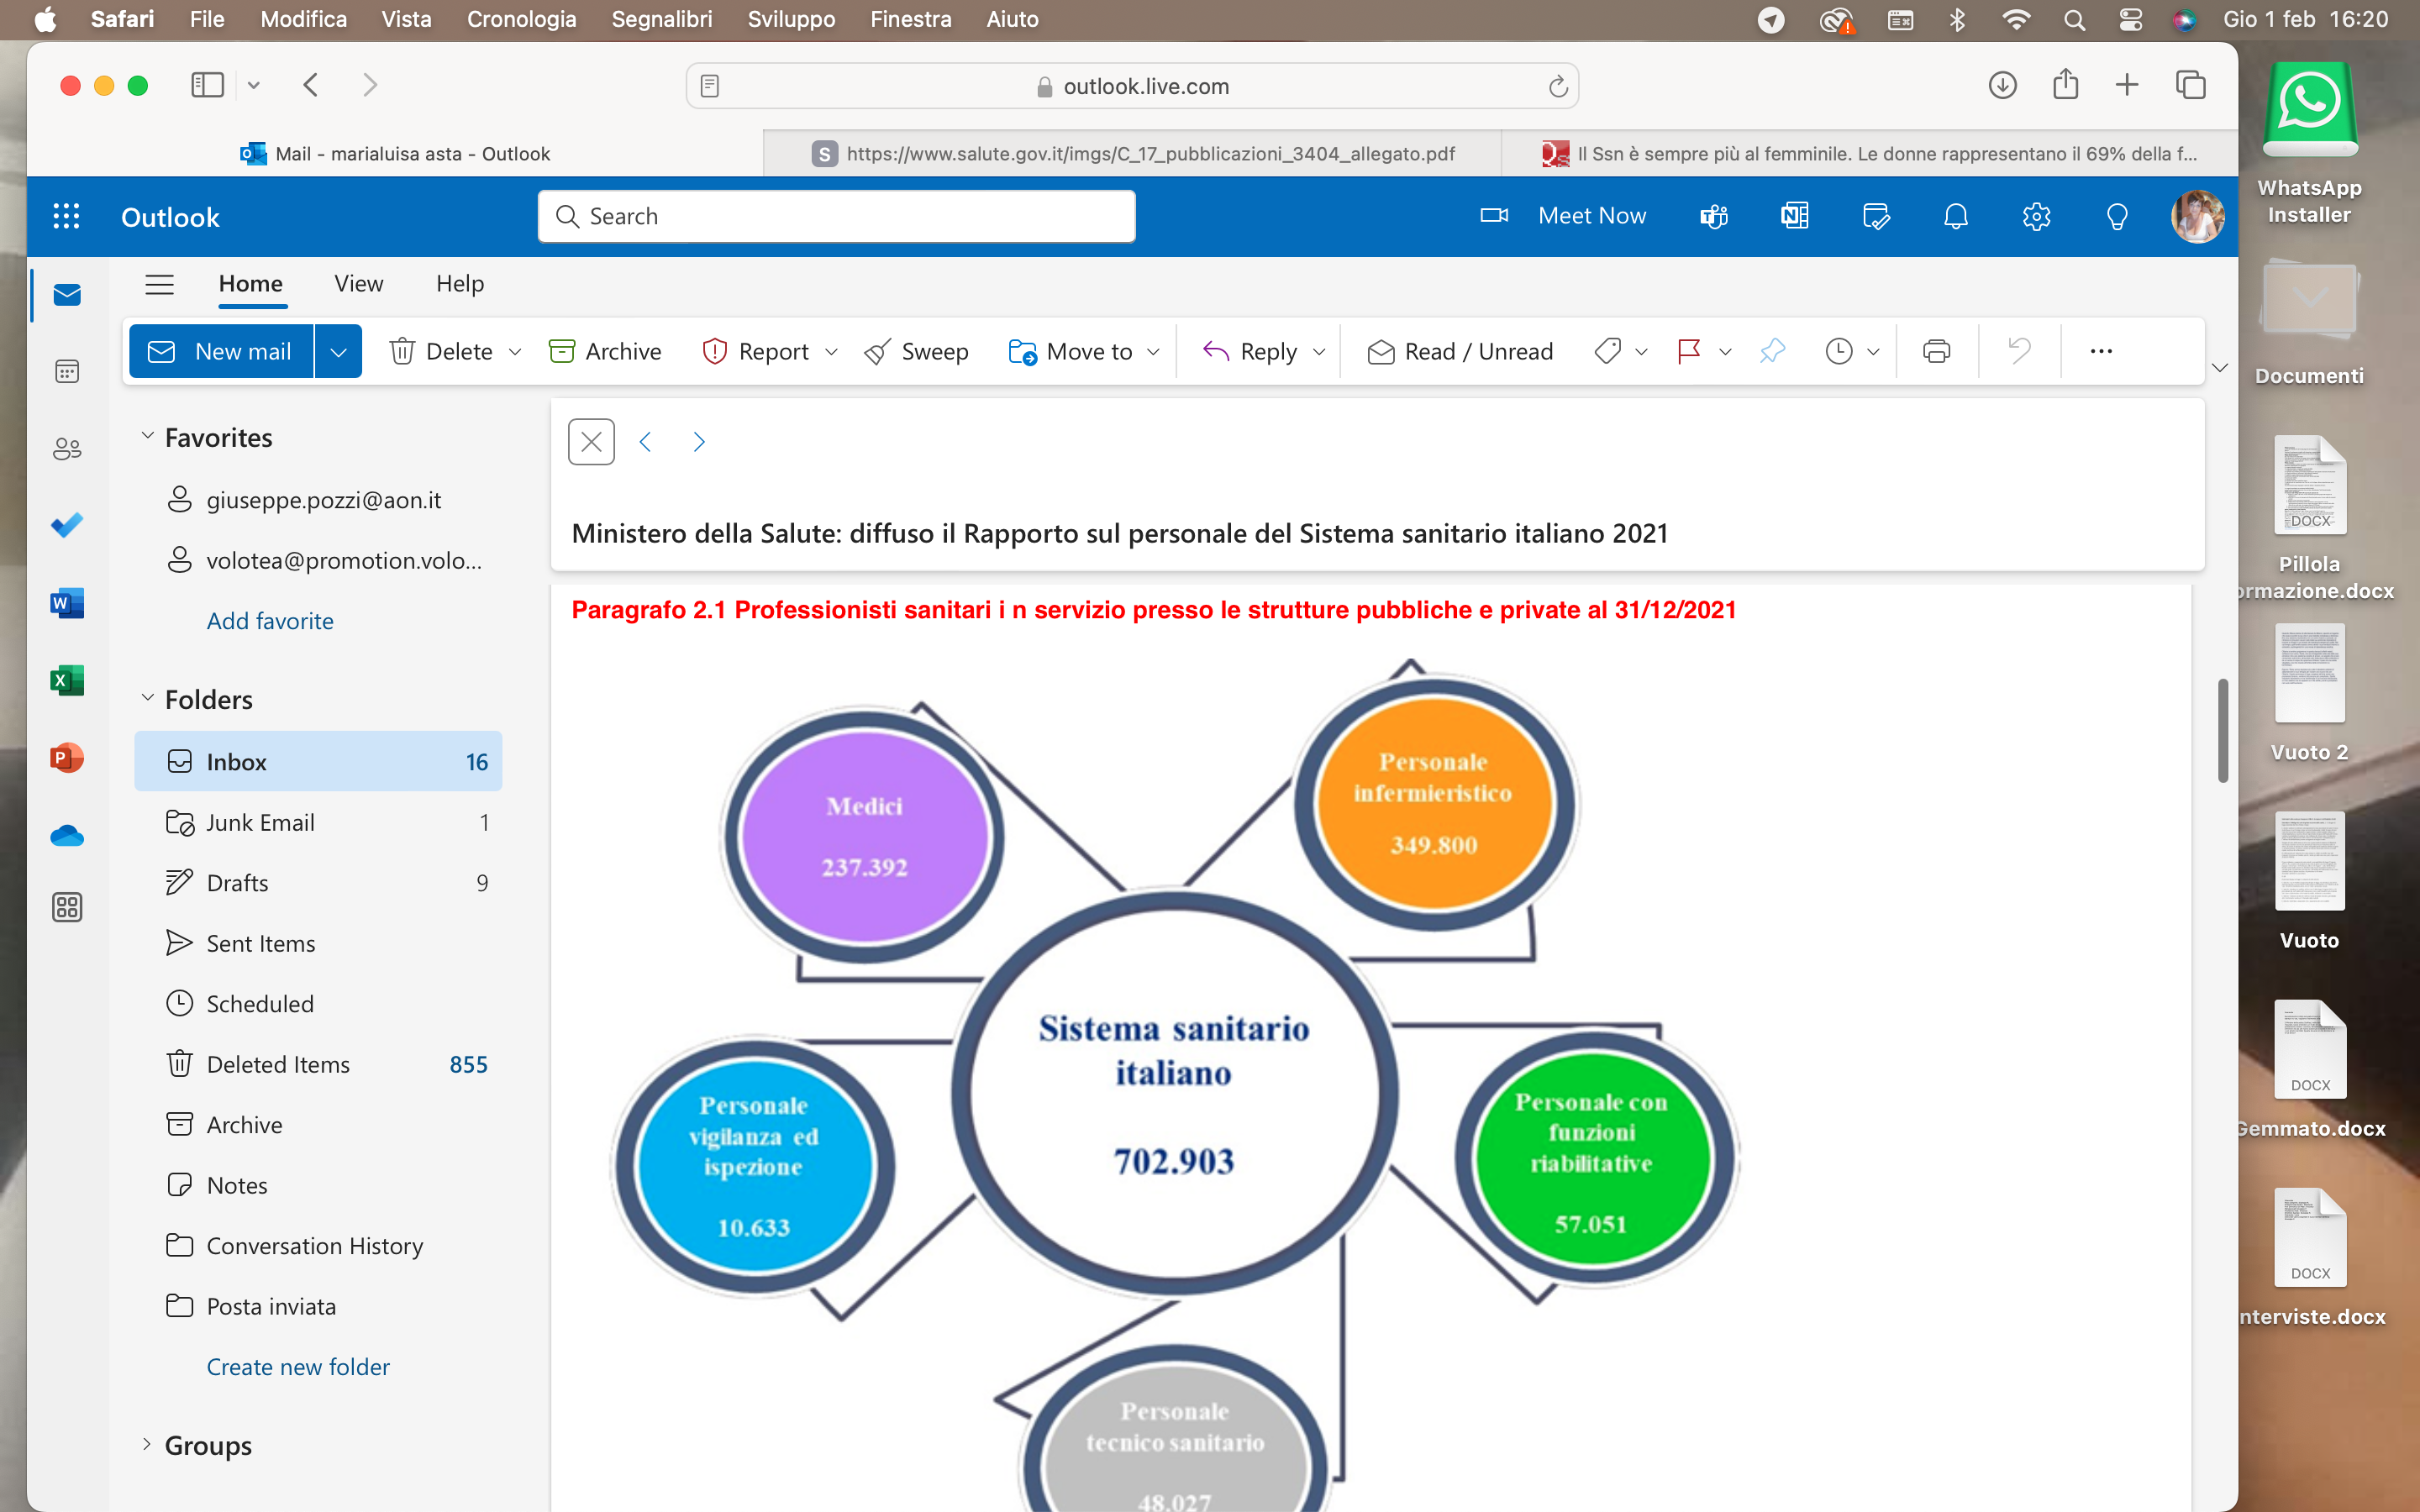Open My Day icon in header

click(x=1876, y=216)
